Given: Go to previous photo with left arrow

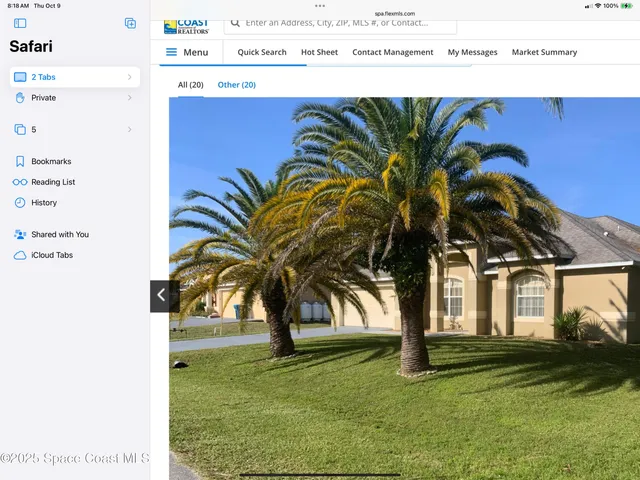Looking at the screenshot, I should coord(162,296).
